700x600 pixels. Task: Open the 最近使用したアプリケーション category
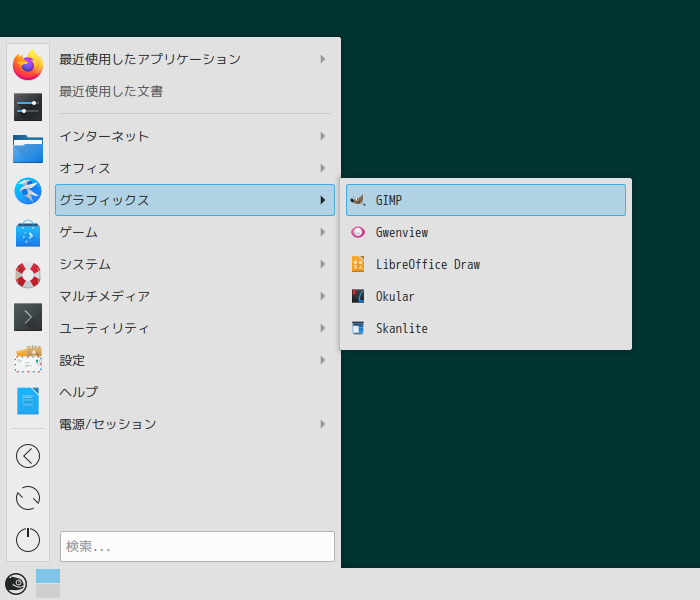195,59
